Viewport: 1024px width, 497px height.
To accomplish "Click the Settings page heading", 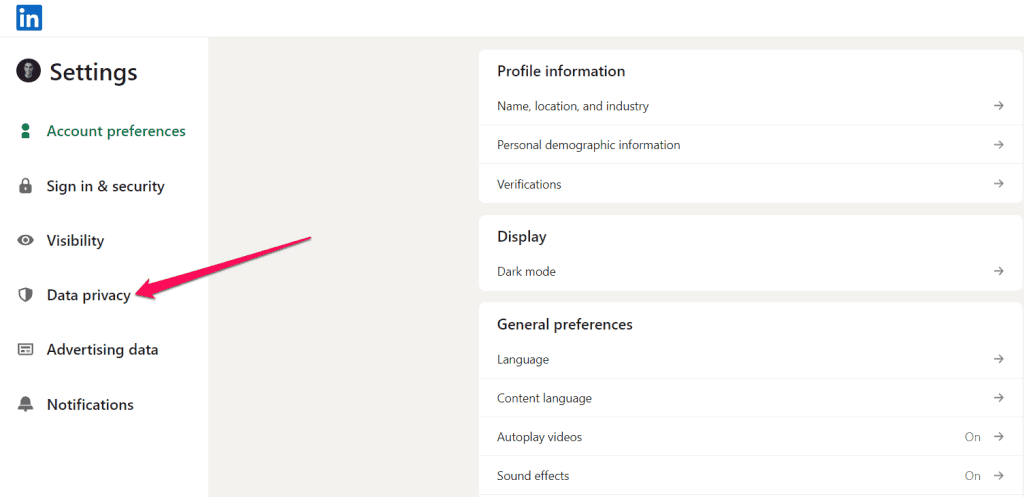I will (93, 71).
